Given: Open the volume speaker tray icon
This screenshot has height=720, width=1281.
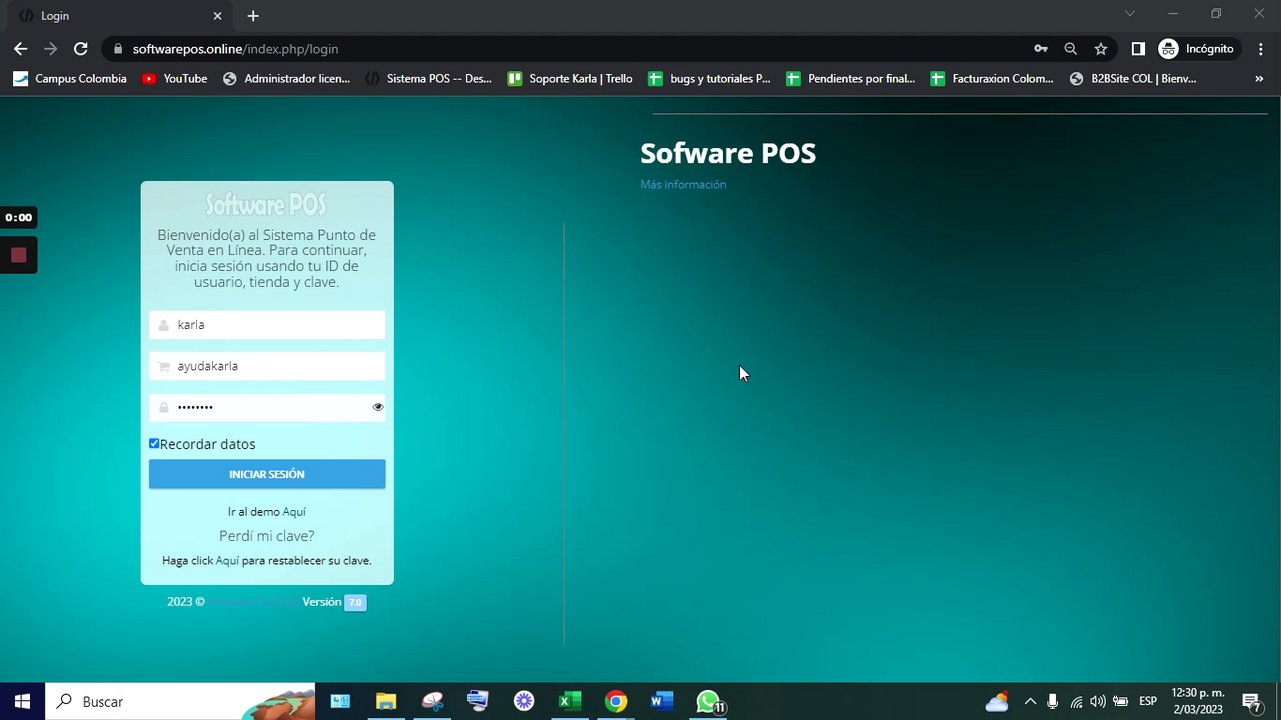Looking at the screenshot, I should coord(1098,702).
